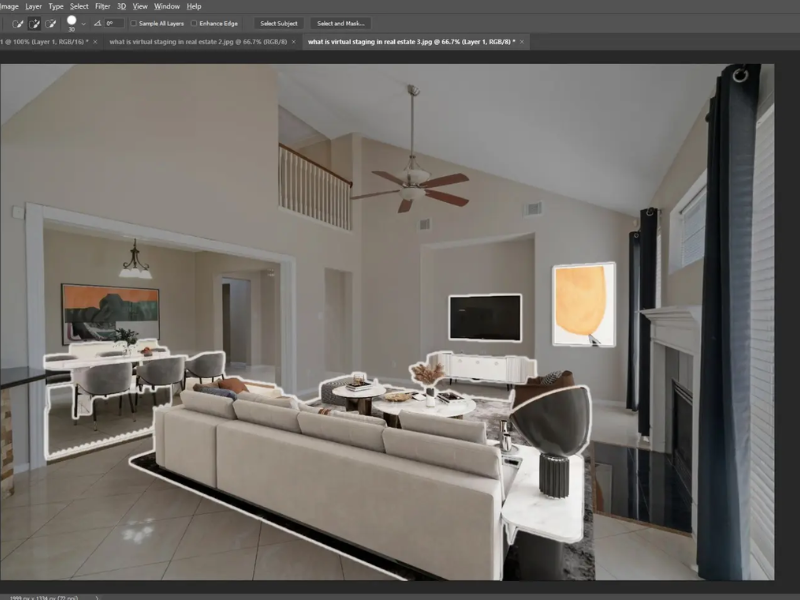Screen dimensions: 800x600
Task: Enable the Sample All Layers checkbox
Action: [x=134, y=23]
